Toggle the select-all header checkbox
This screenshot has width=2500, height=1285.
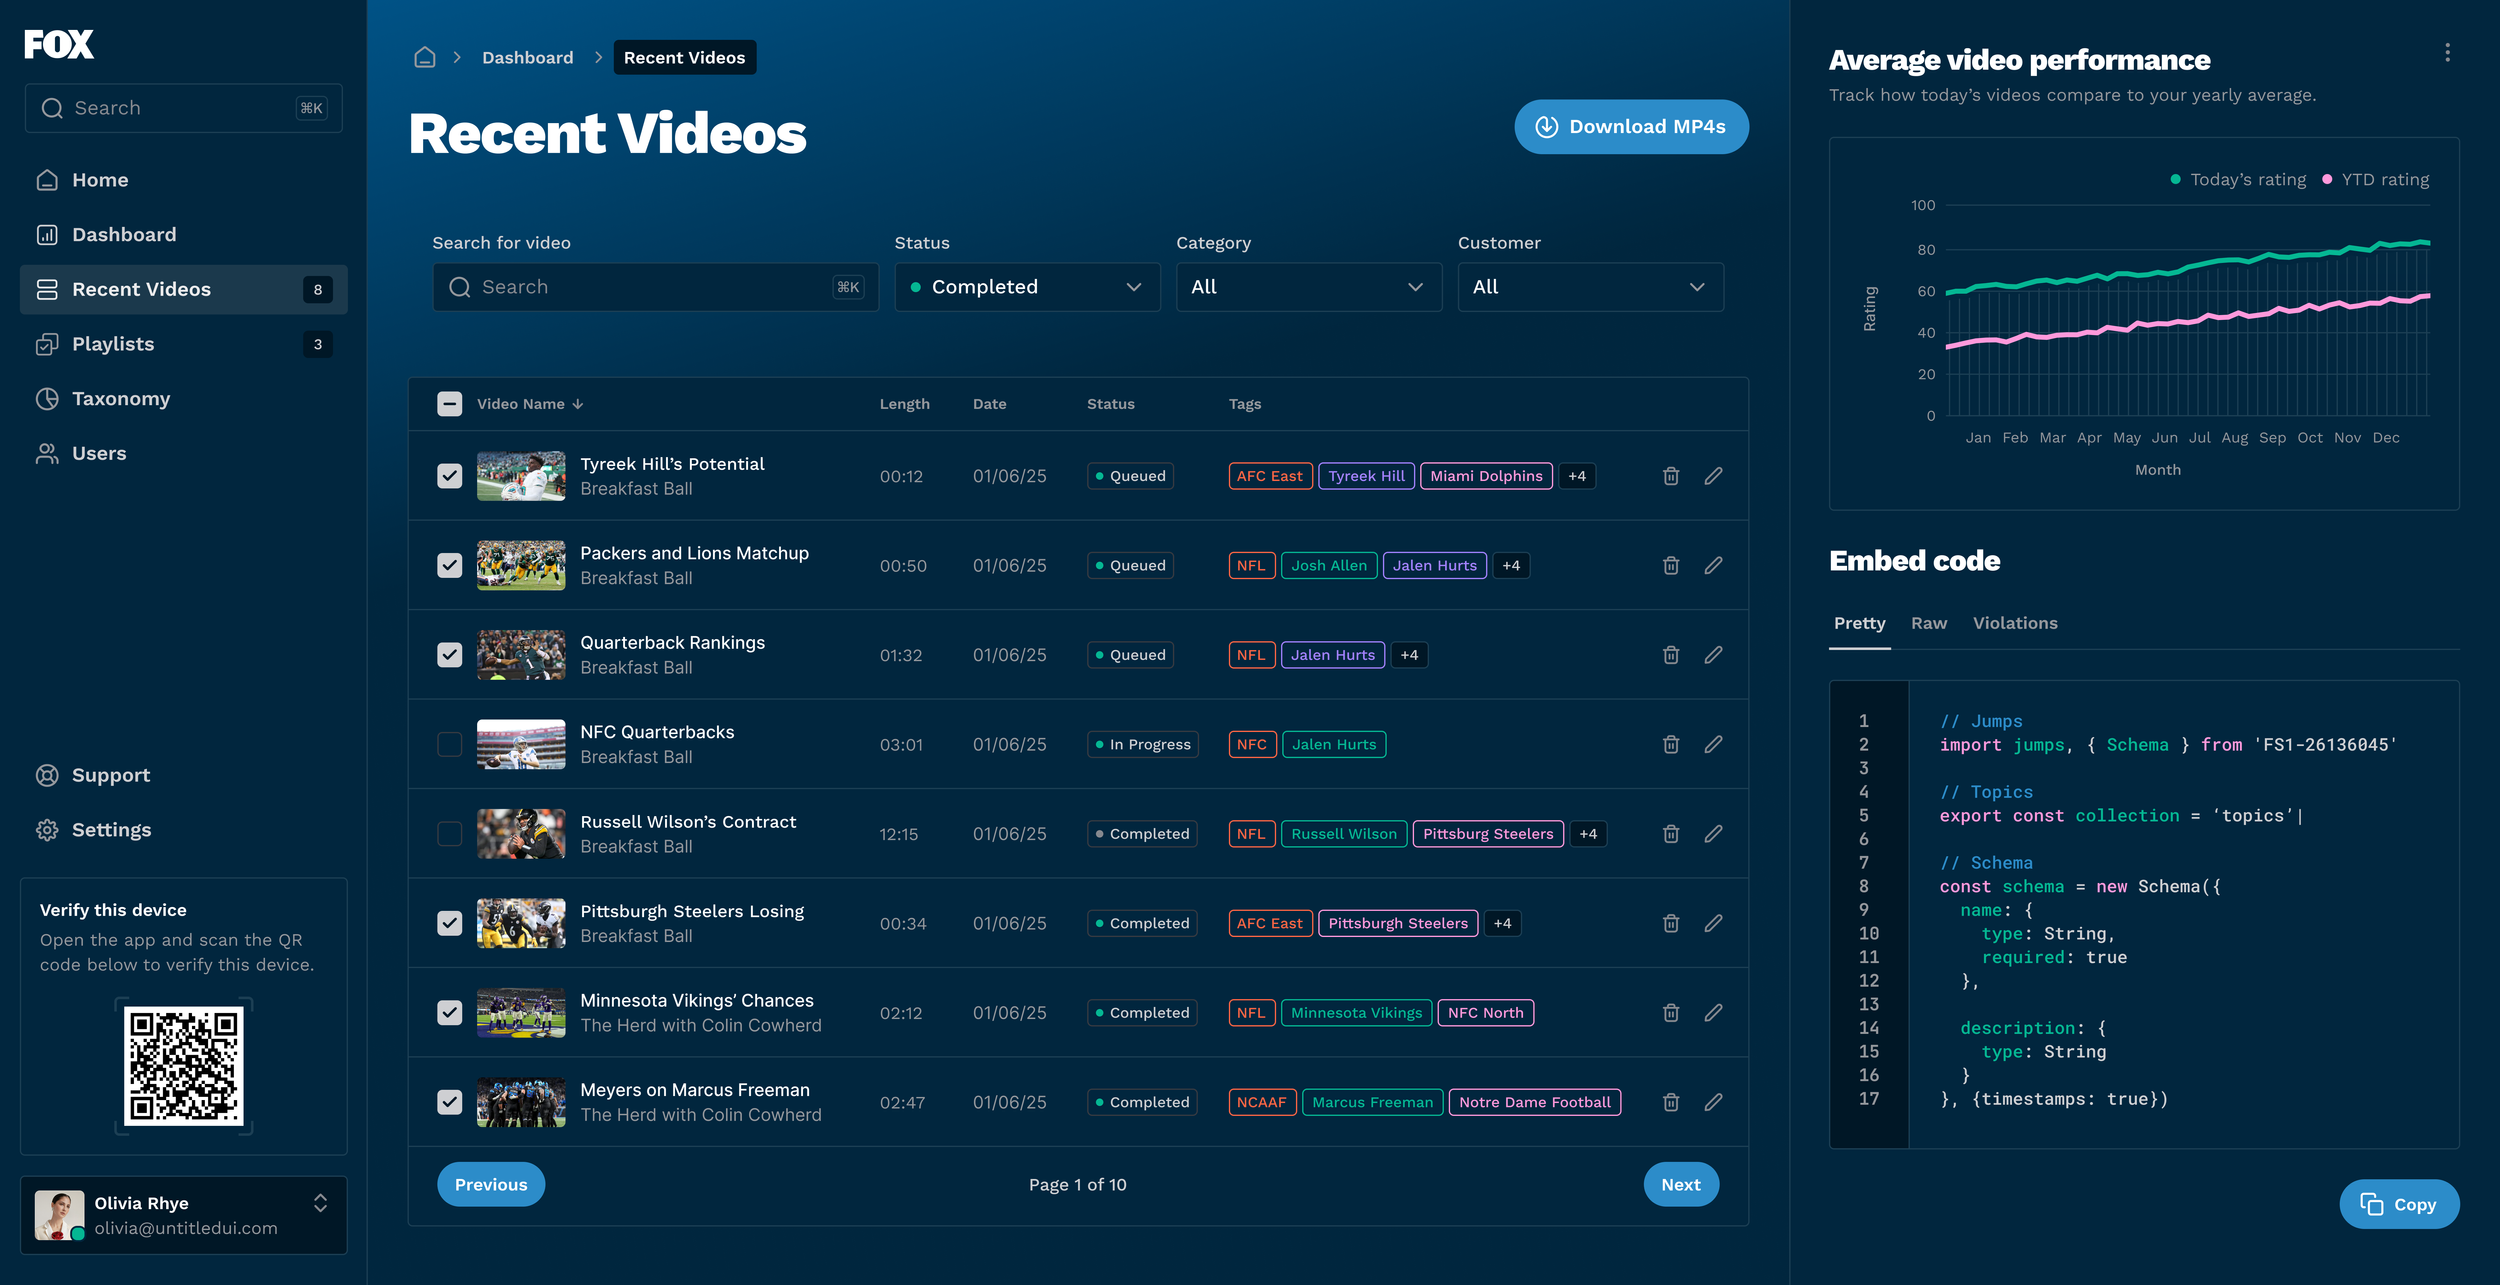click(x=450, y=404)
